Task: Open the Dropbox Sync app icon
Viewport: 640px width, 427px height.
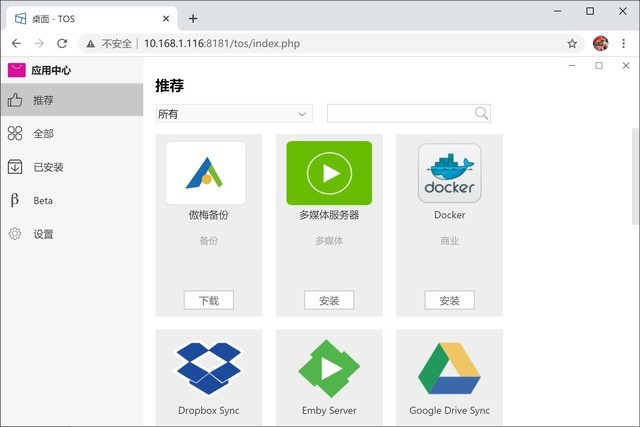Action: tap(209, 369)
